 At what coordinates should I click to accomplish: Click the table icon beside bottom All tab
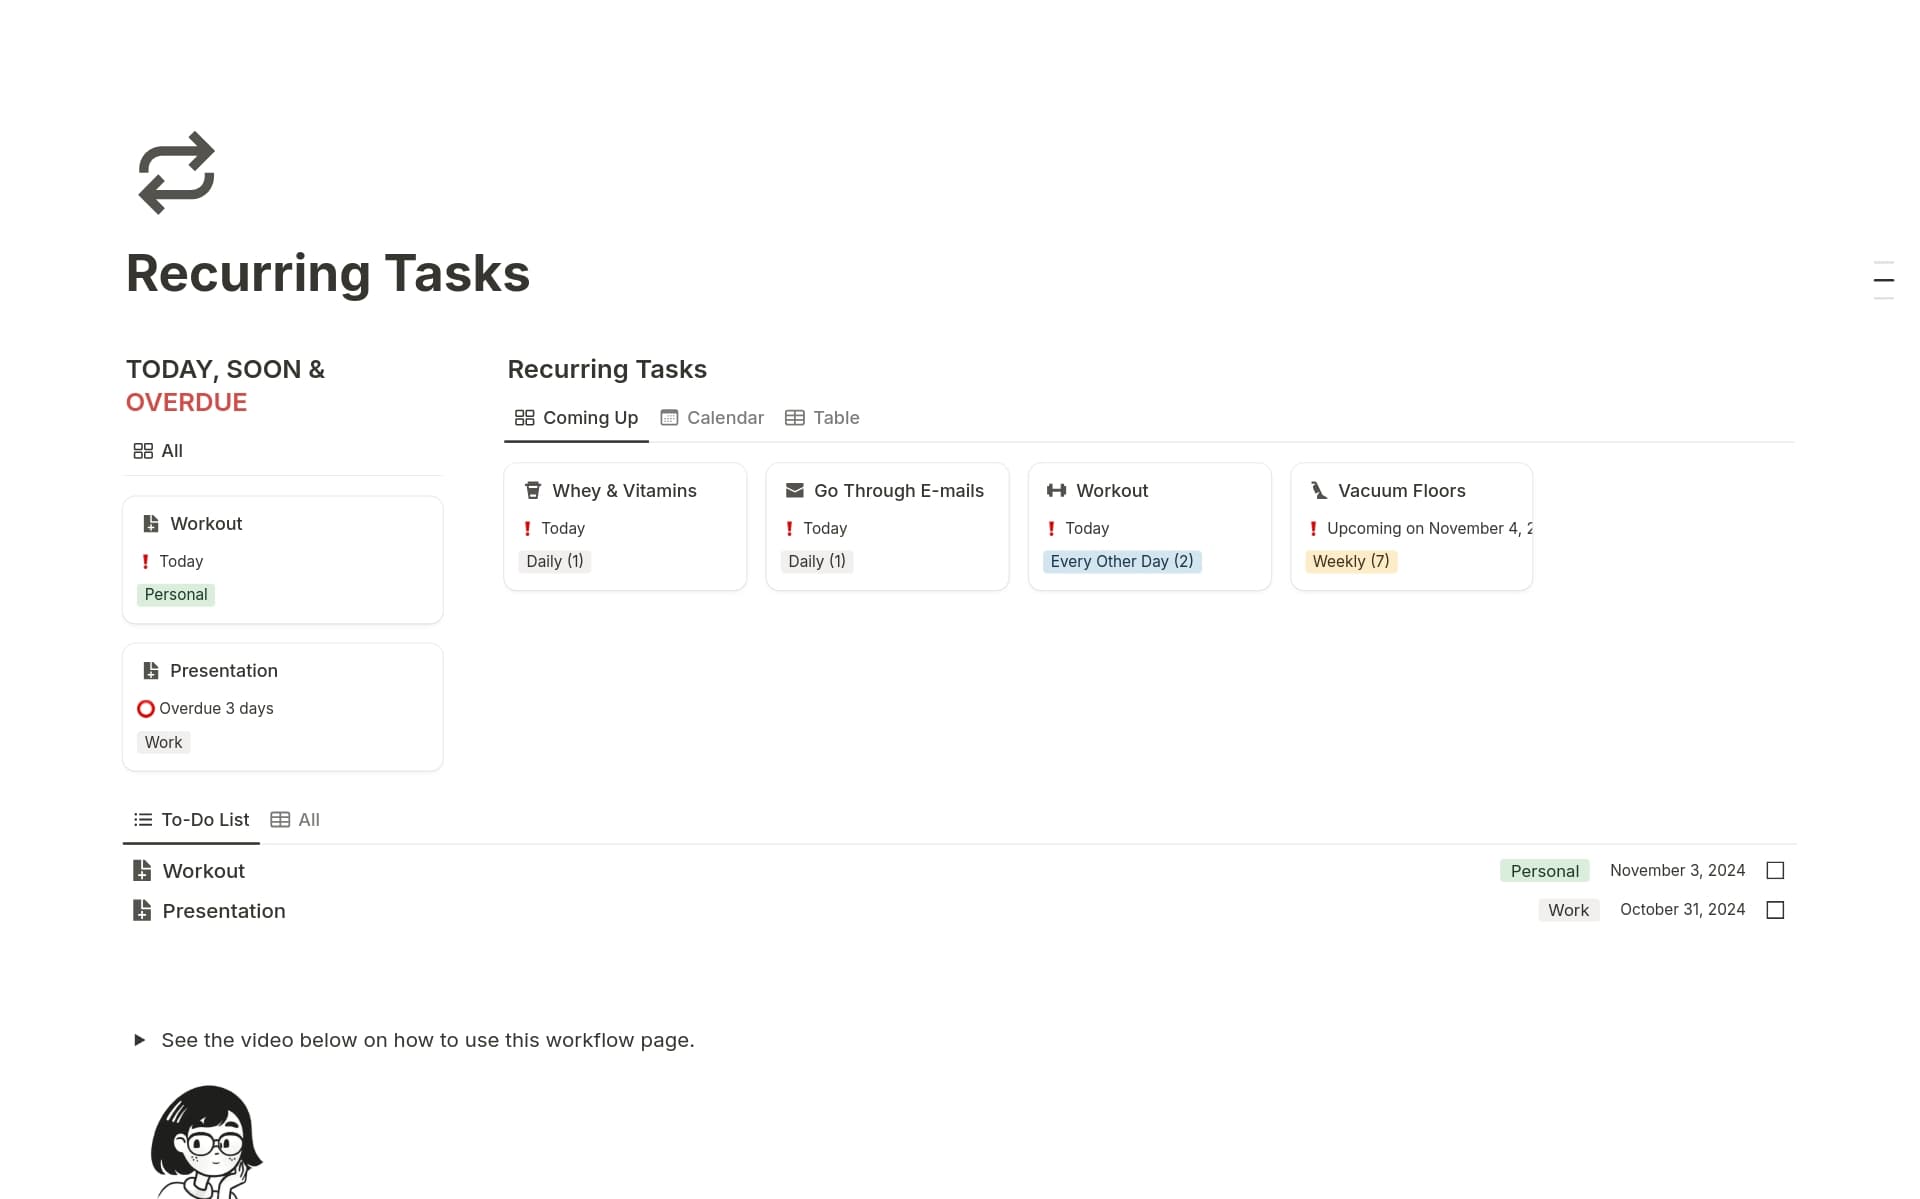coord(280,820)
